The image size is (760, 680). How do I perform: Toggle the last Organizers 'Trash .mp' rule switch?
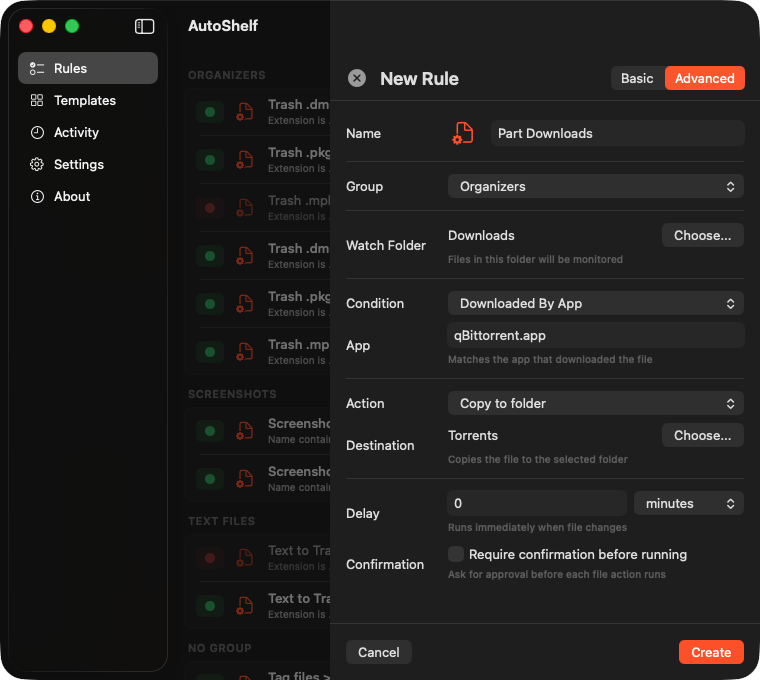pos(210,352)
